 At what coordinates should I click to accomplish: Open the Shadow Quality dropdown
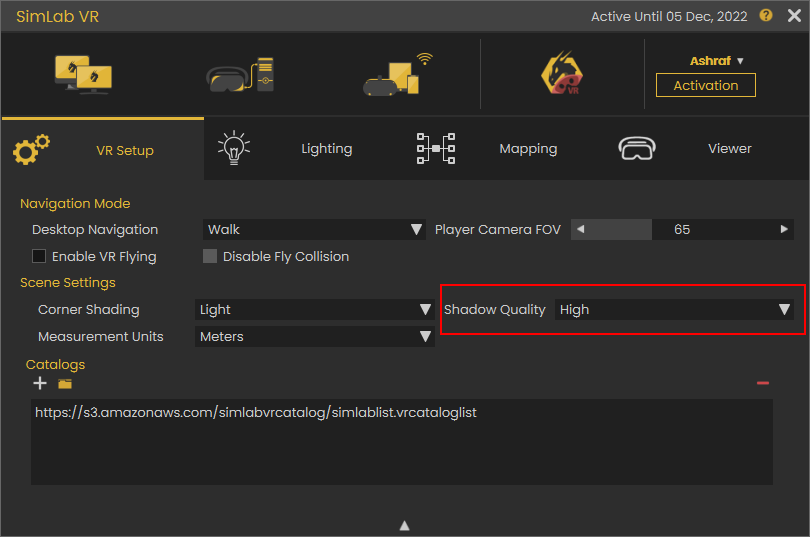[674, 309]
